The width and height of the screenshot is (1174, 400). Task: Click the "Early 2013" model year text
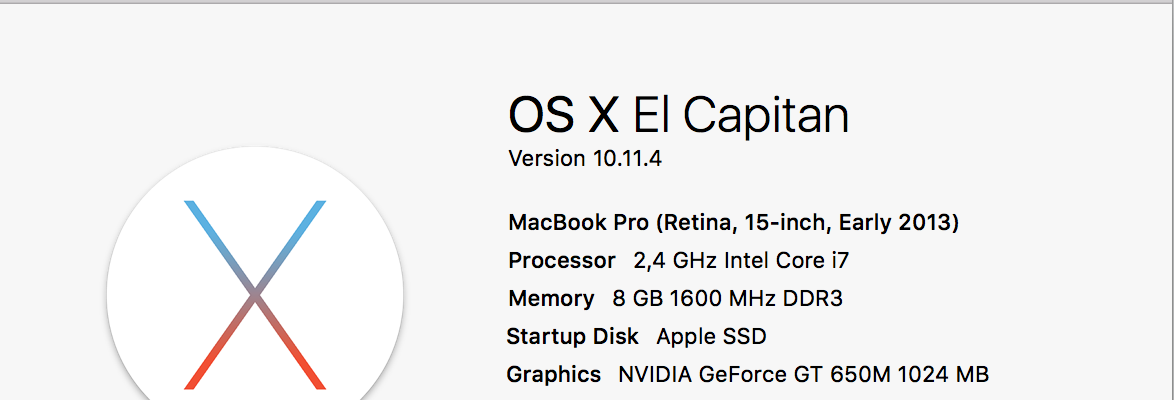tap(895, 222)
